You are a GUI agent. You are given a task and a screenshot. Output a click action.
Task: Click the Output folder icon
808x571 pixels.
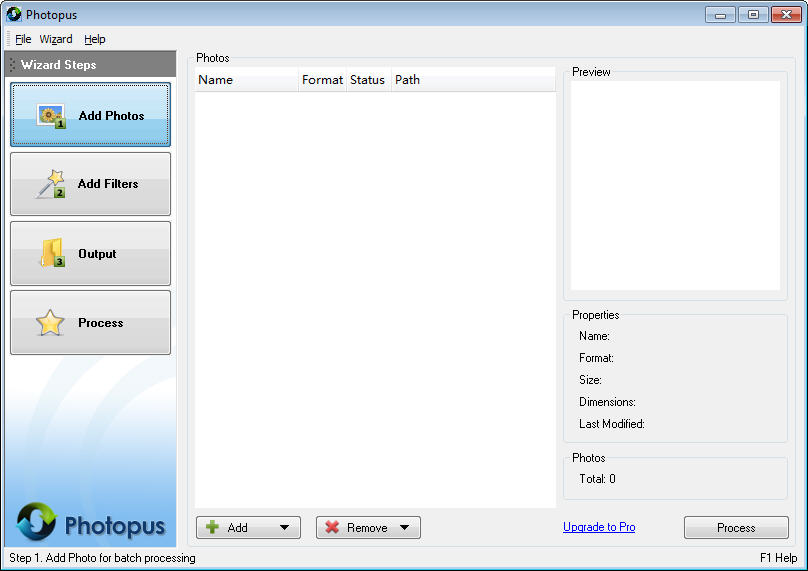(53, 253)
